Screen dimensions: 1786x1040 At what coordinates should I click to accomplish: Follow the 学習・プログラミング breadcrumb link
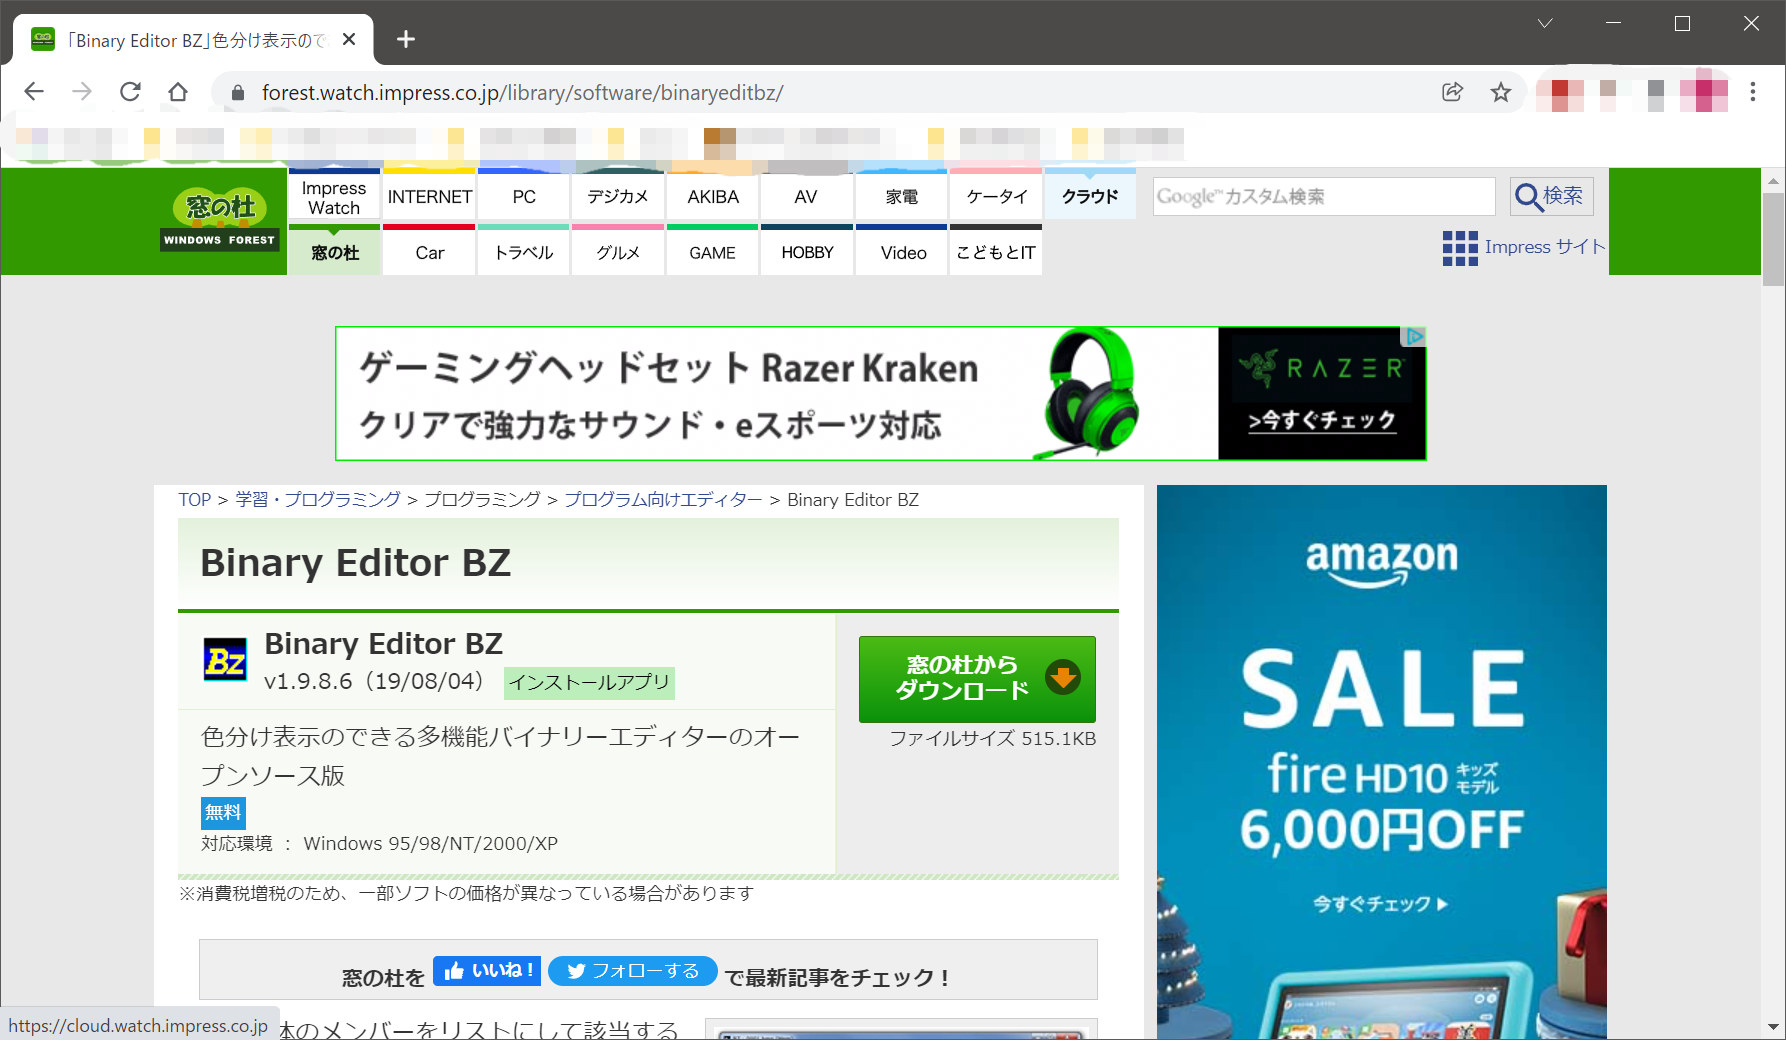[318, 499]
